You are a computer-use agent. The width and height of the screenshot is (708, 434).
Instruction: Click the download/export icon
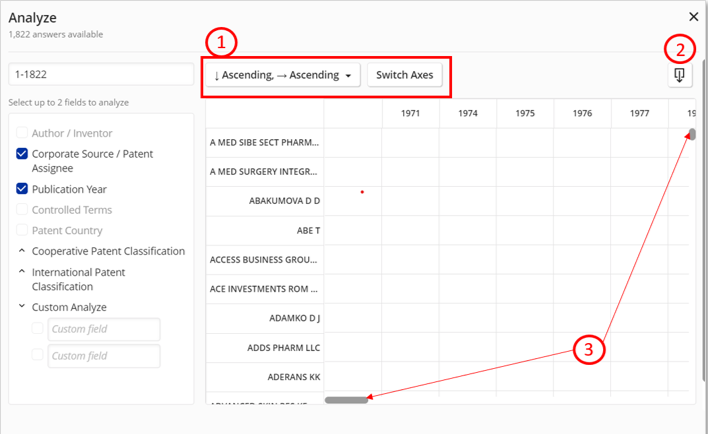click(680, 77)
